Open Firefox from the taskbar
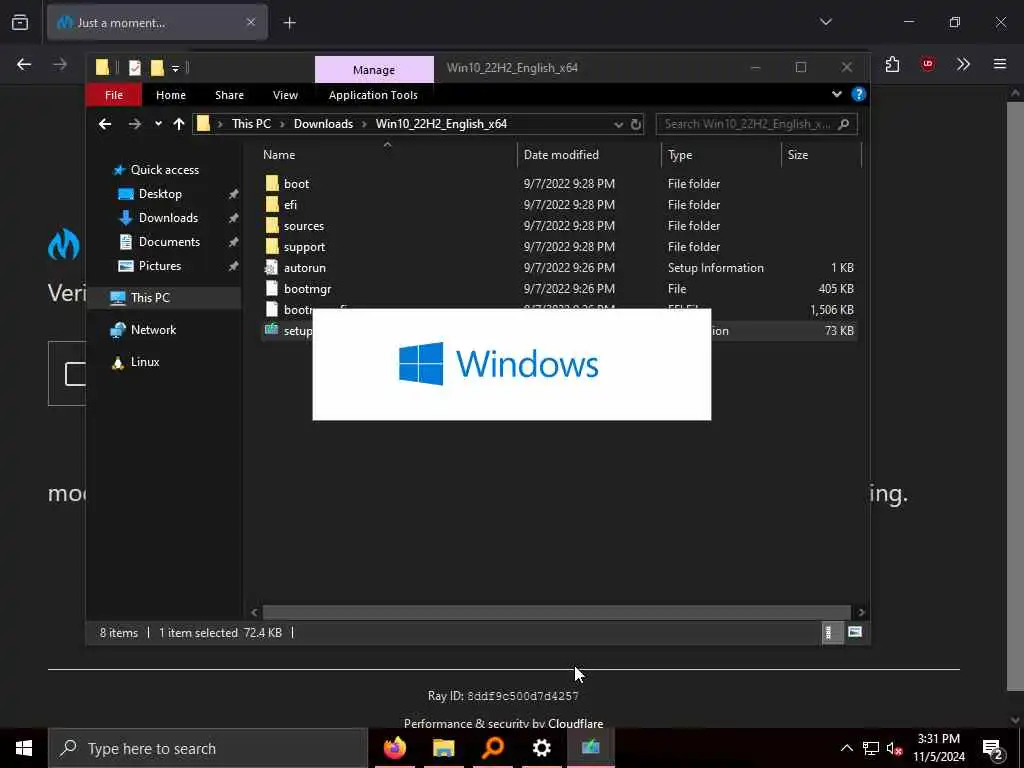Screen dimensions: 1024x768 coord(394,748)
